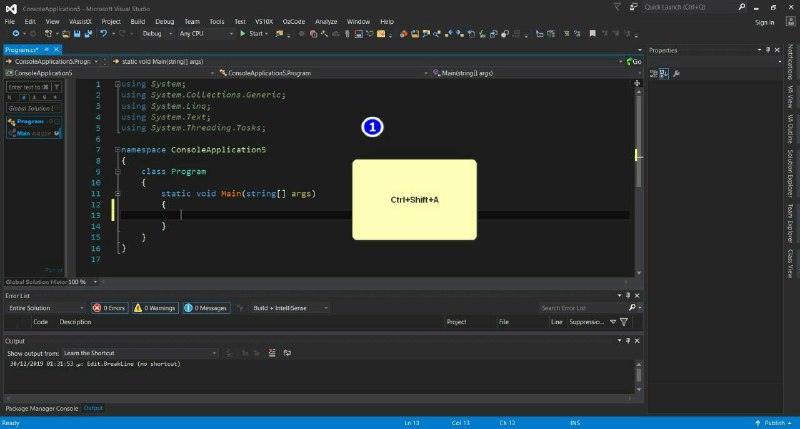The image size is (800, 429).
Task: Open the Show output from dropdown
Action: click(x=140, y=353)
